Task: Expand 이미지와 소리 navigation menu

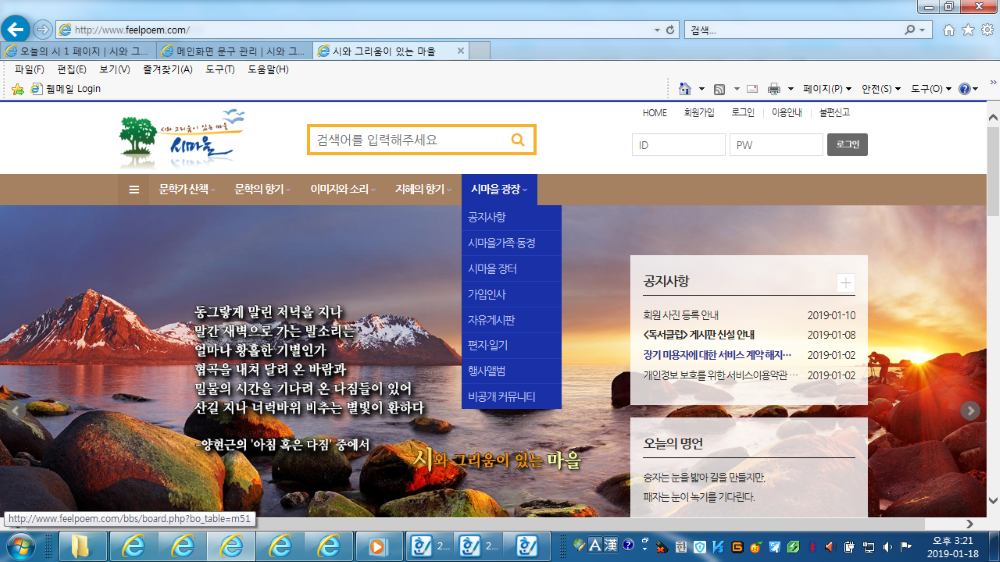Action: [x=342, y=189]
